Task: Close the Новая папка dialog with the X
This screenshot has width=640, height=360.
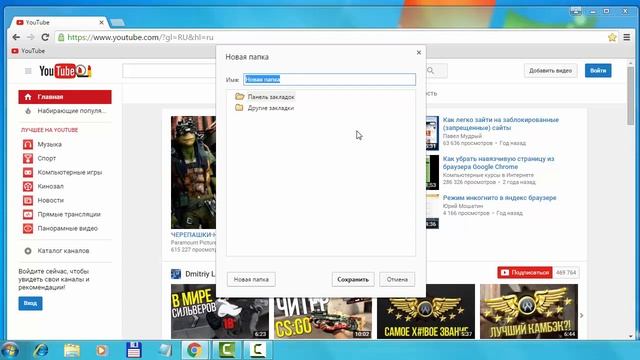Action: [x=418, y=52]
